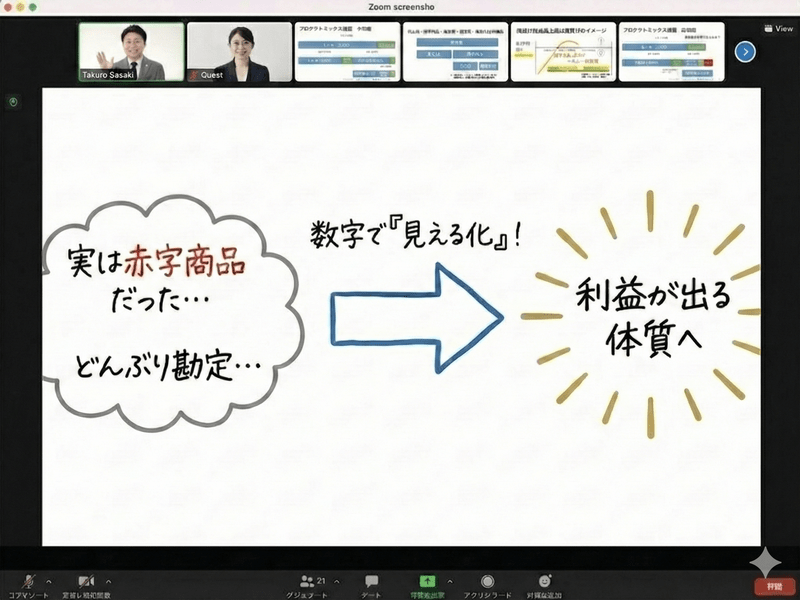Click the green share screen icon
The height and width of the screenshot is (600, 800).
(x=428, y=580)
